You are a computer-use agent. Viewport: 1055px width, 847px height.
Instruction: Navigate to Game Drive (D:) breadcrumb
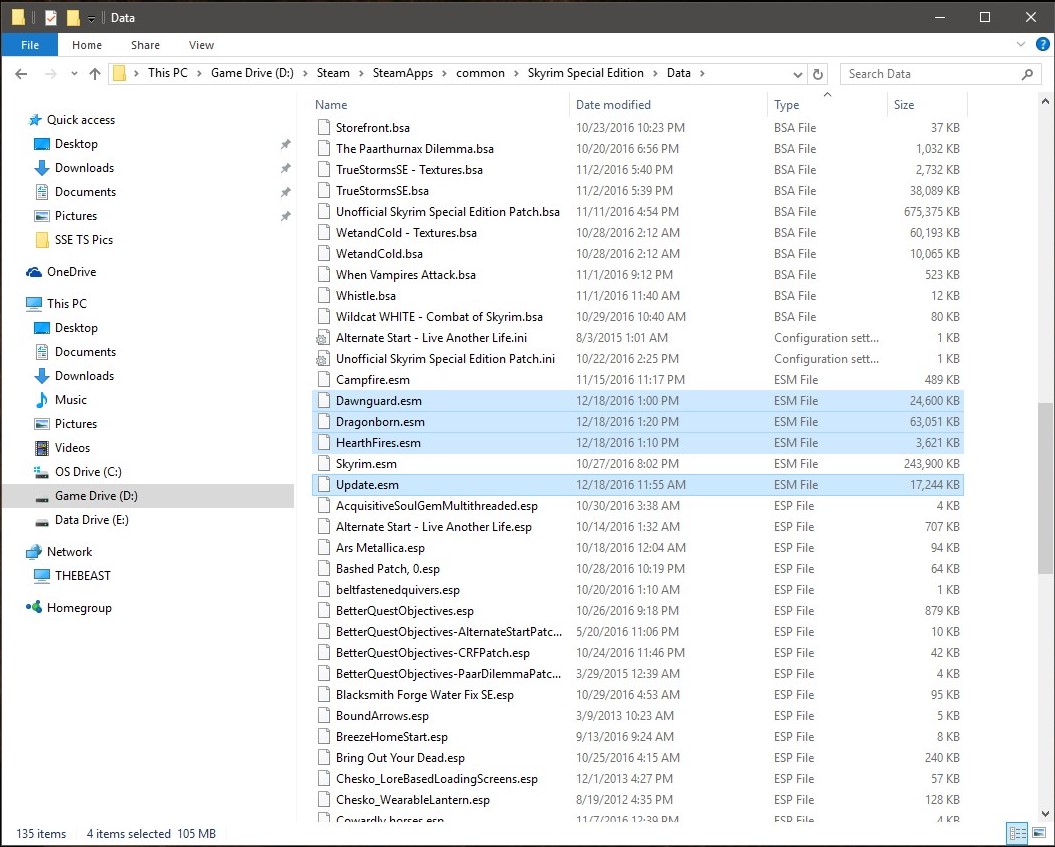(252, 73)
